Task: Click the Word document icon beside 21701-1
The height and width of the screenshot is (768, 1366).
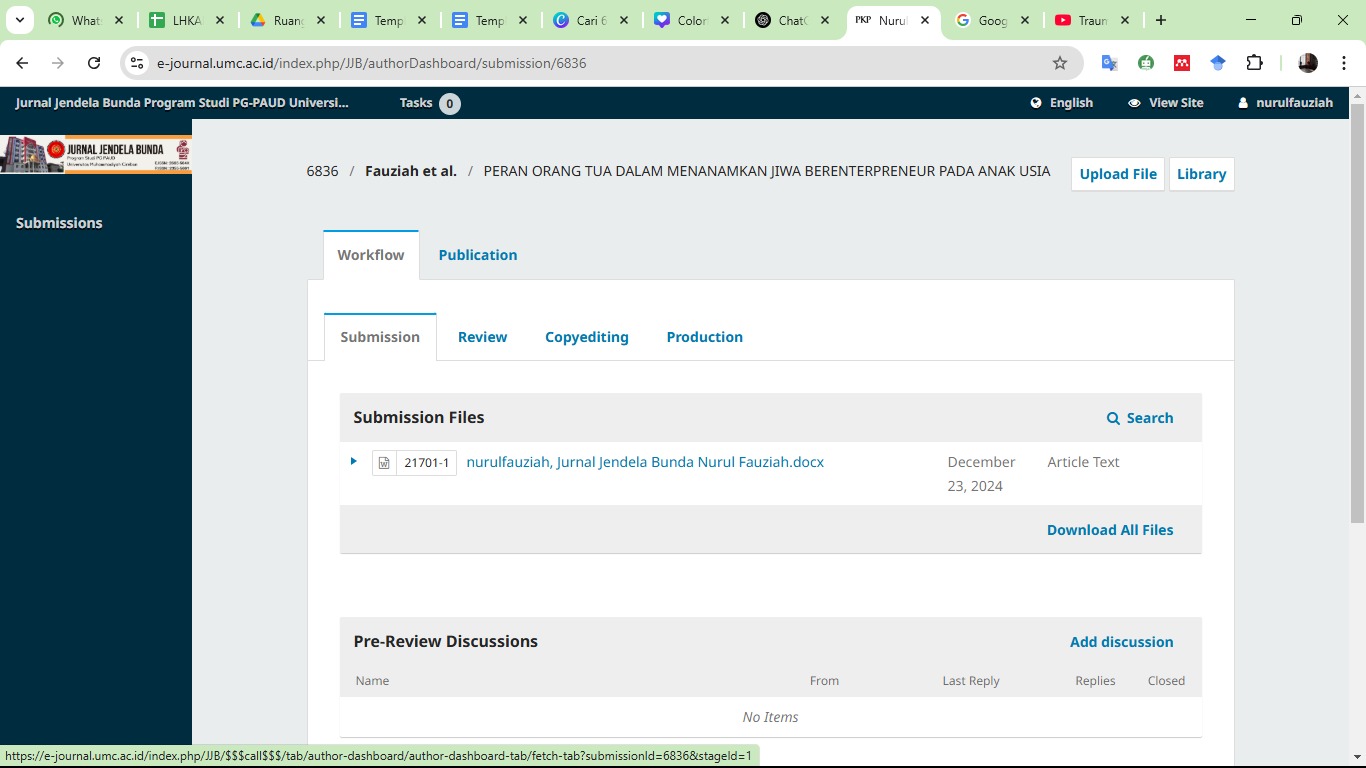Action: click(x=384, y=463)
